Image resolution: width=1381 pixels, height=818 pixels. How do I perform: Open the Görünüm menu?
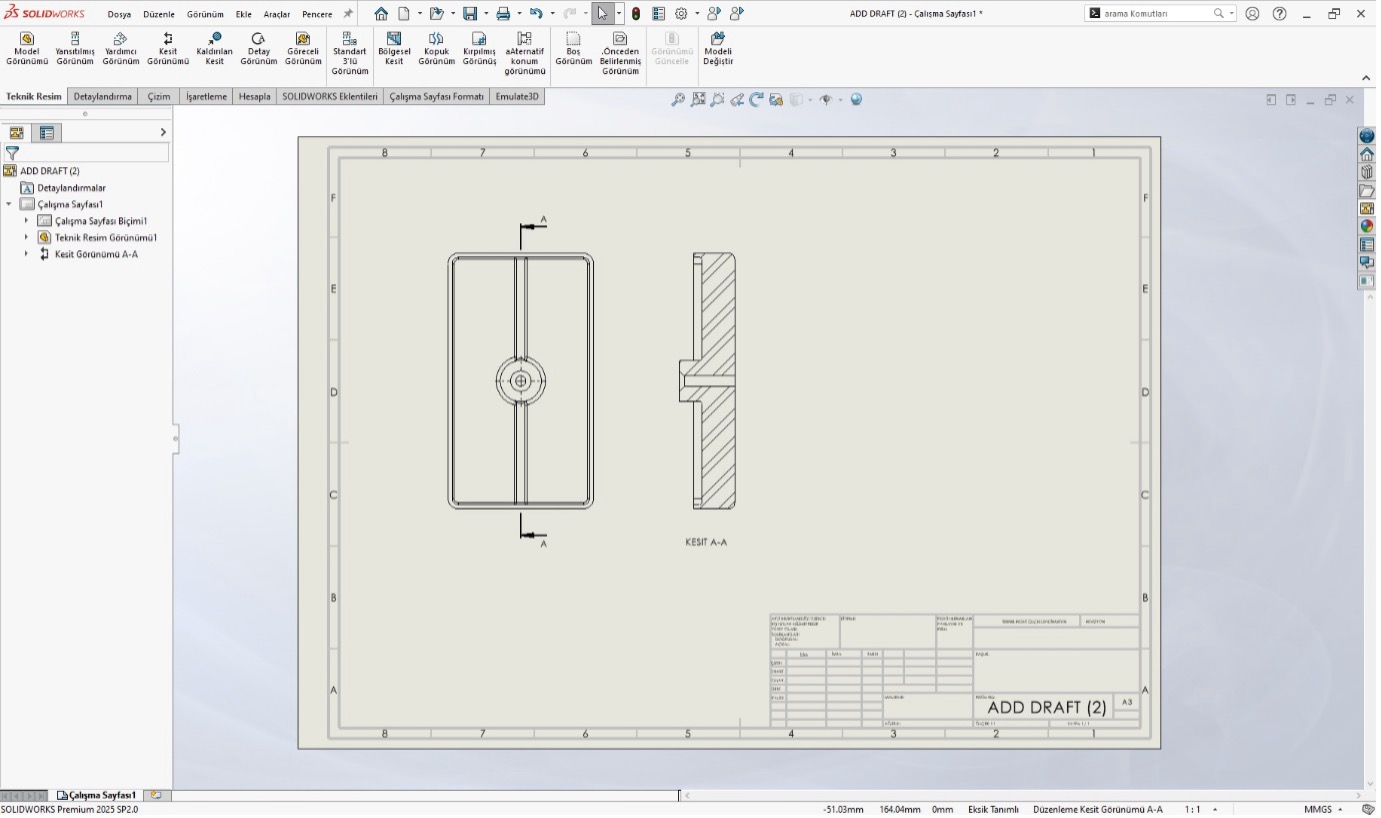point(205,14)
